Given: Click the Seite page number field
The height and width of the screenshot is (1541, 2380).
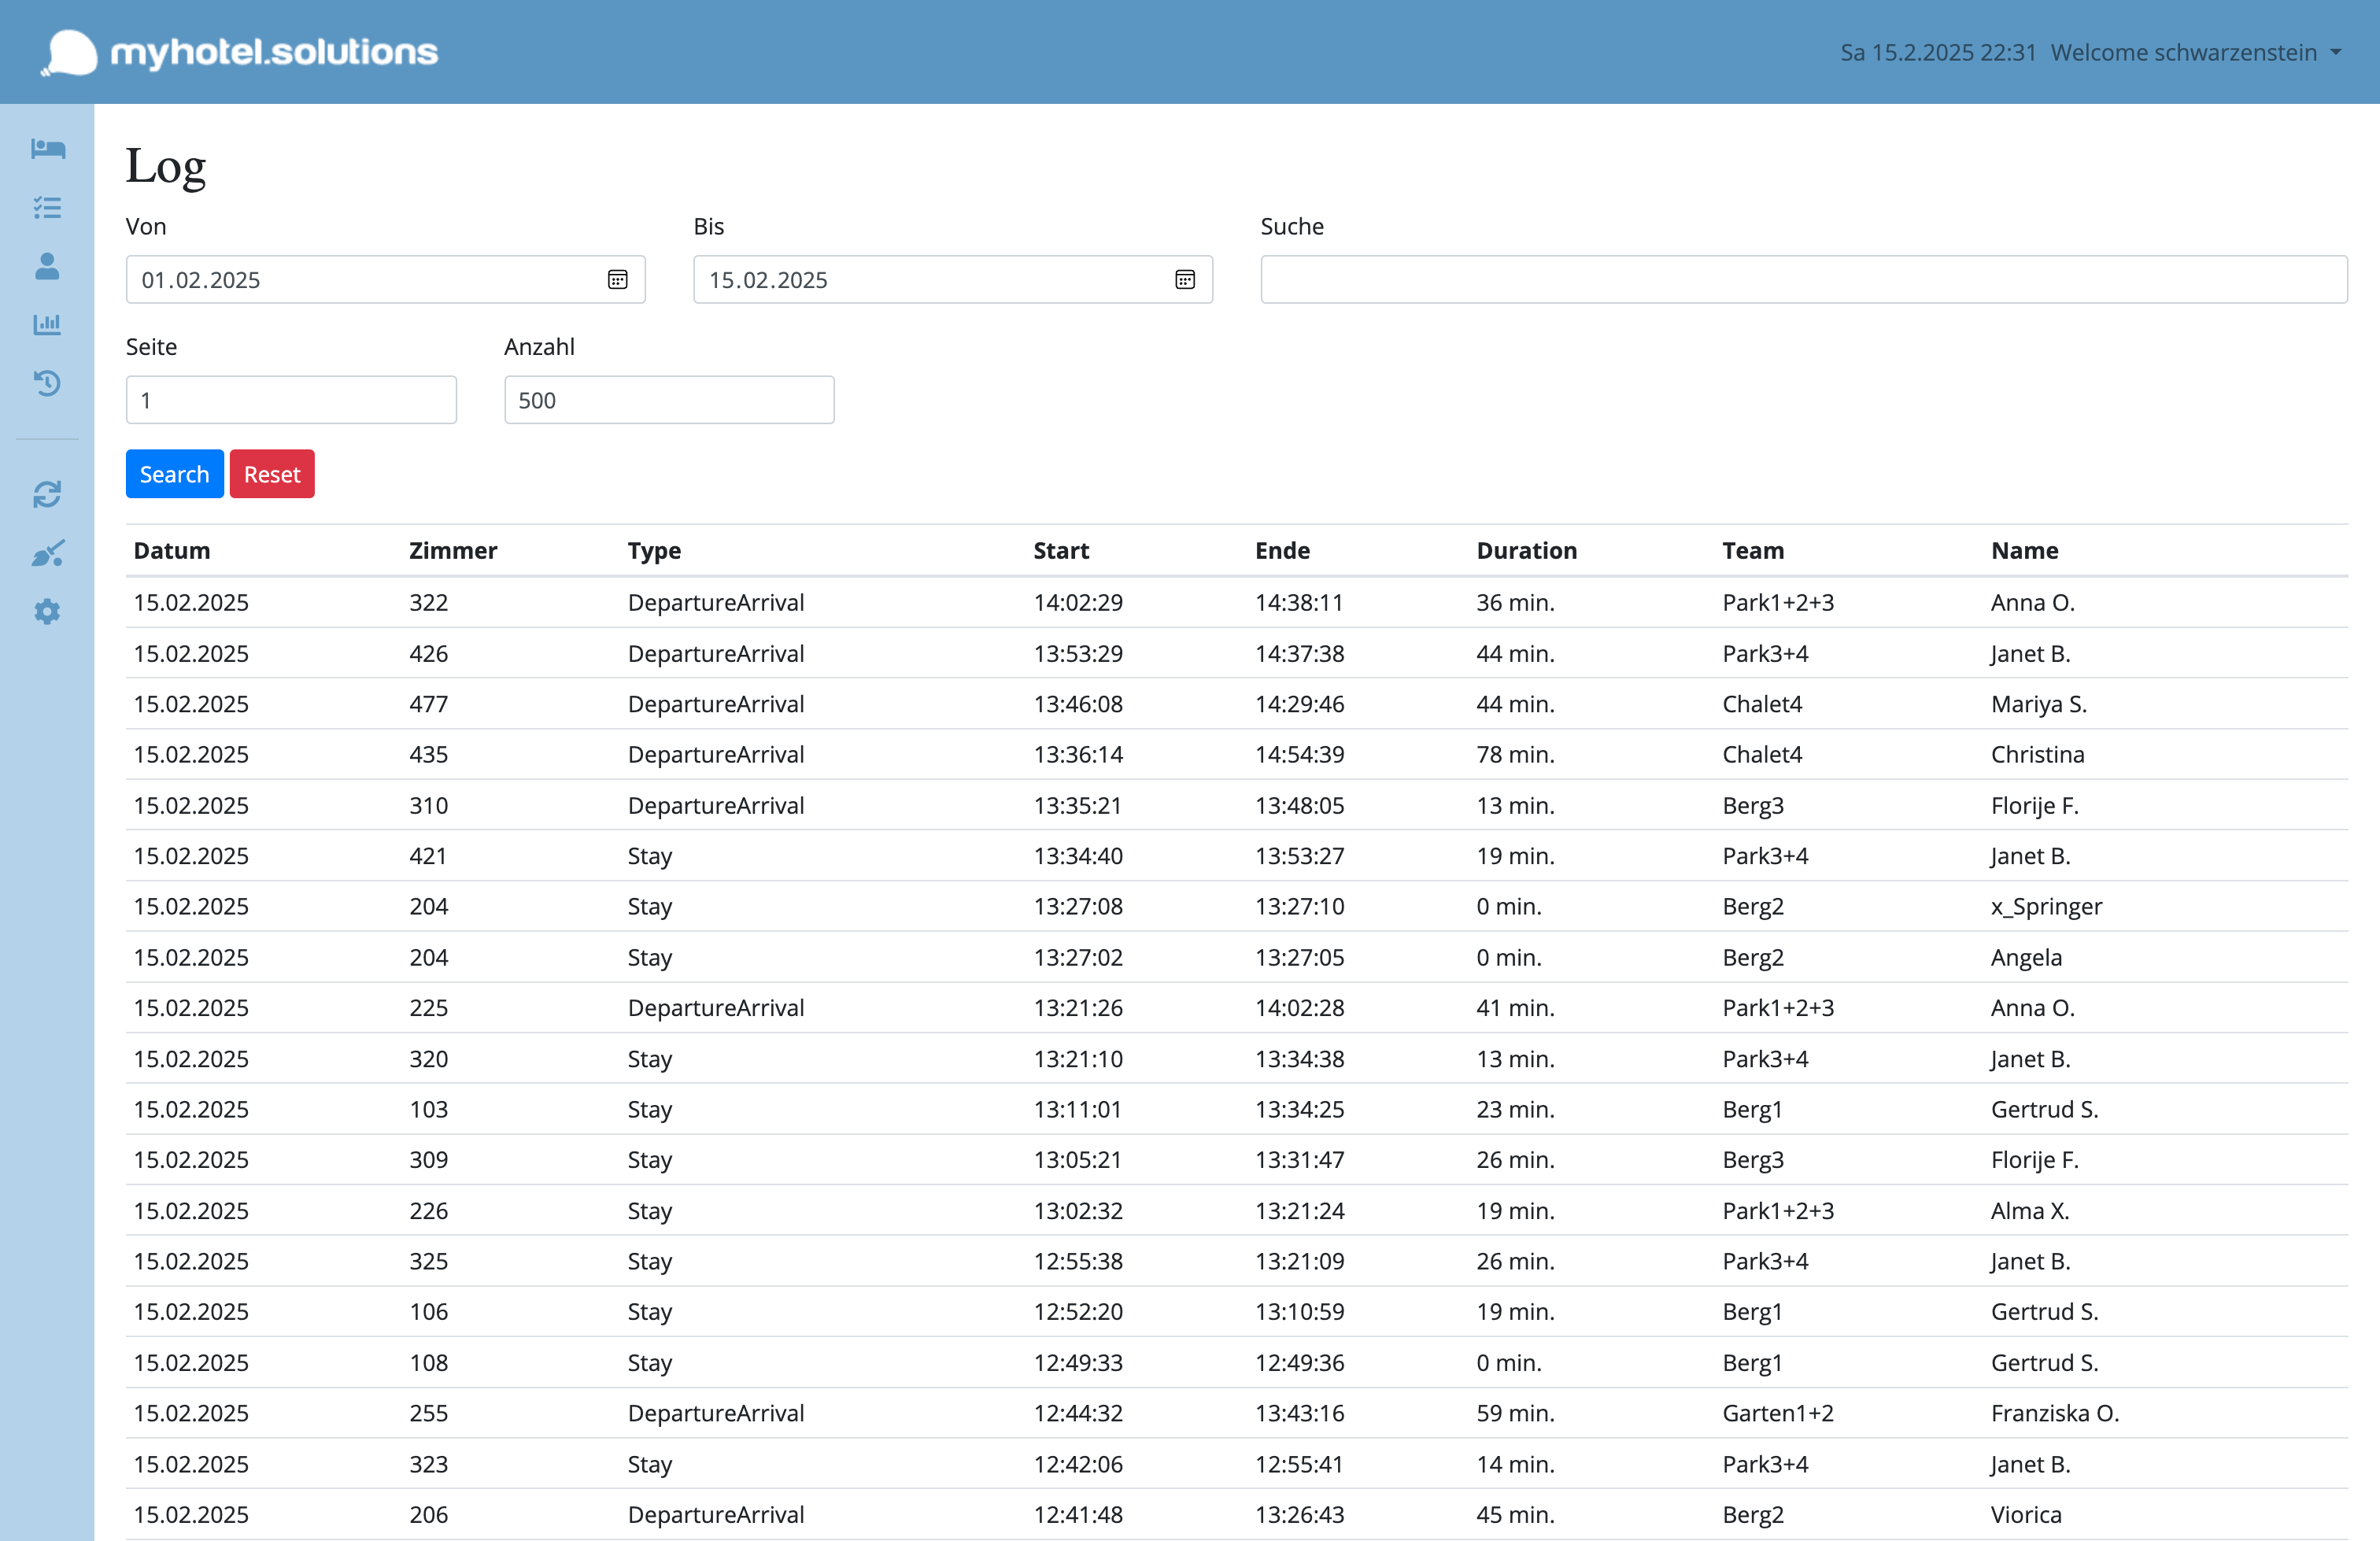Looking at the screenshot, I should (291, 399).
